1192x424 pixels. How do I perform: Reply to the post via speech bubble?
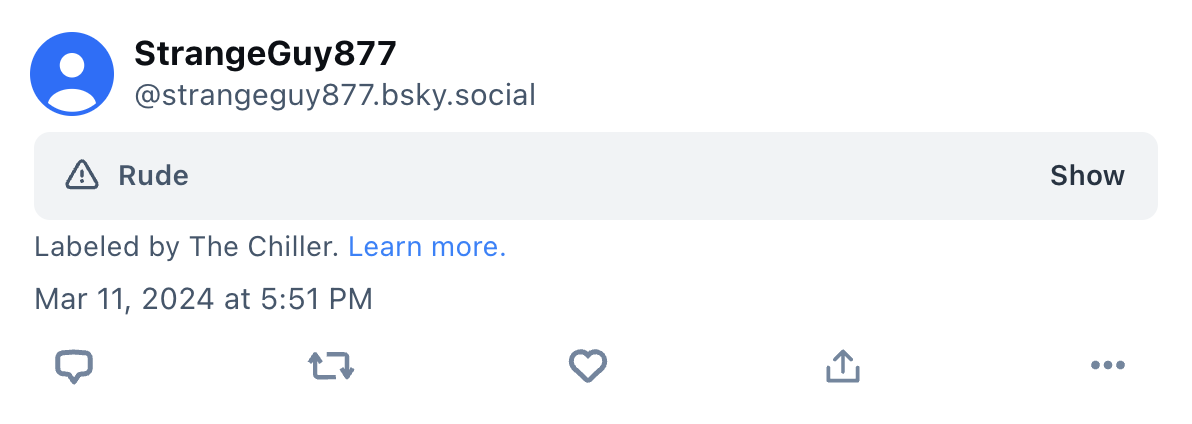pos(73,367)
